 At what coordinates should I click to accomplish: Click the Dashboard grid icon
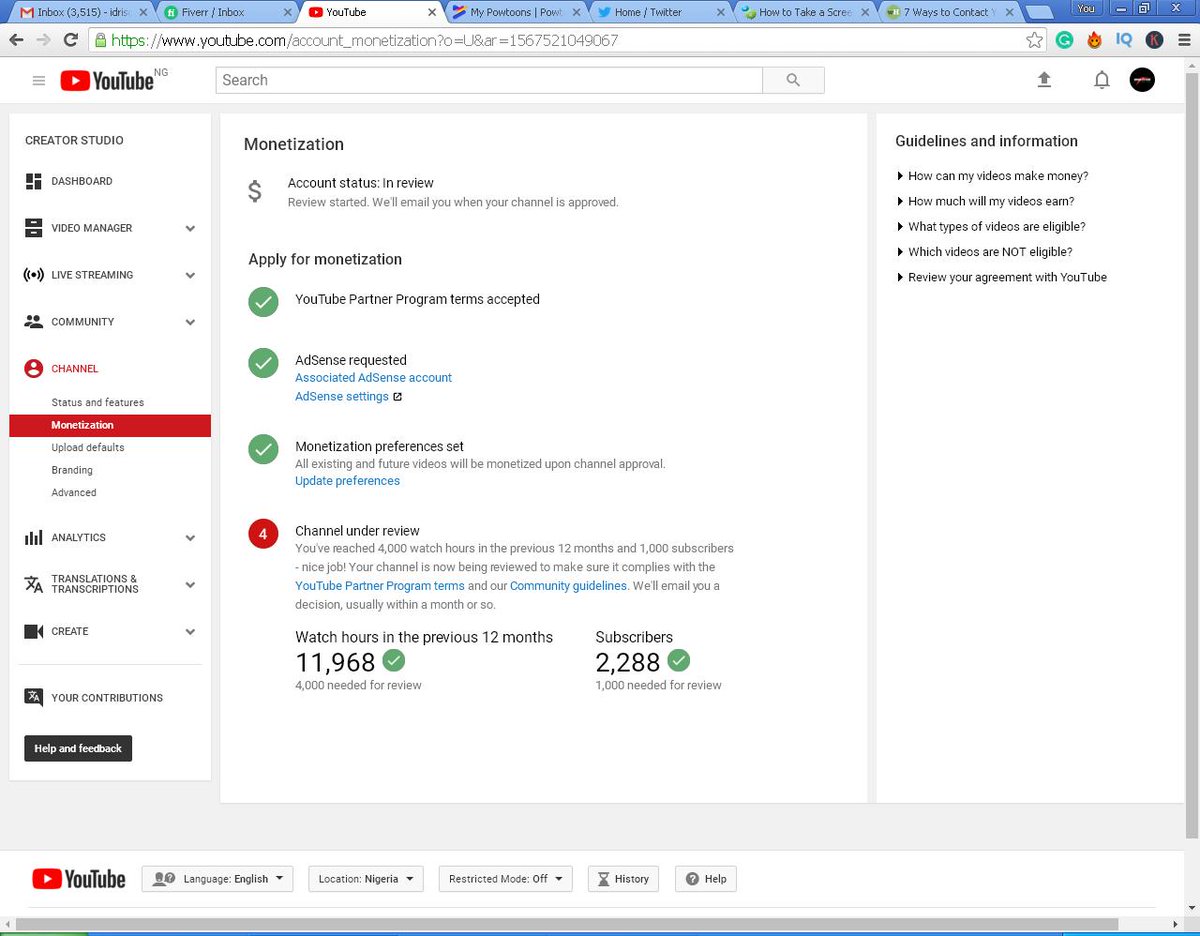coord(33,181)
